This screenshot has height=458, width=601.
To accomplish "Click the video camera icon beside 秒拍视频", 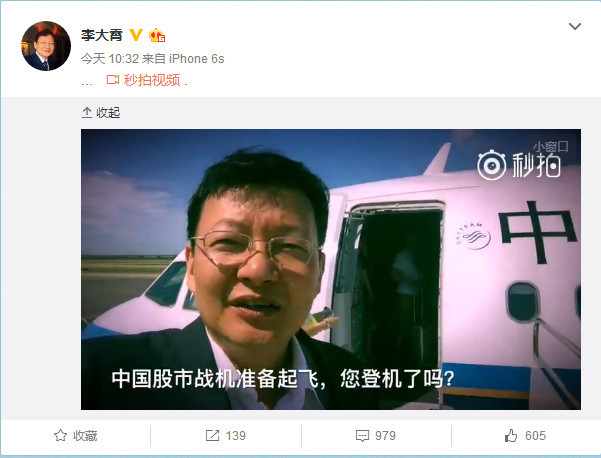I will (113, 80).
